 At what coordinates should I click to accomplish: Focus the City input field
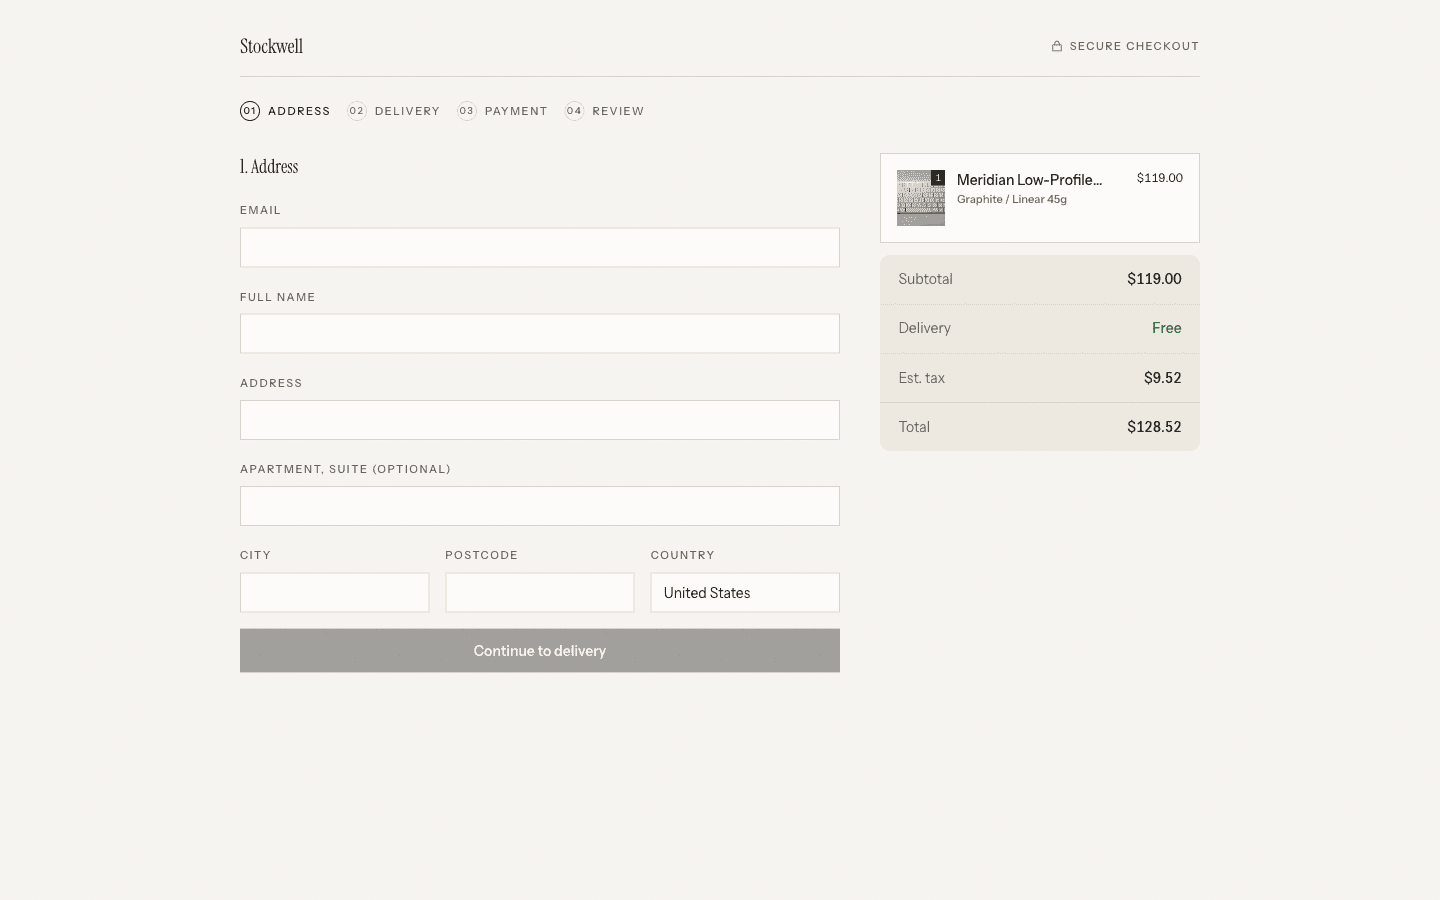[335, 593]
